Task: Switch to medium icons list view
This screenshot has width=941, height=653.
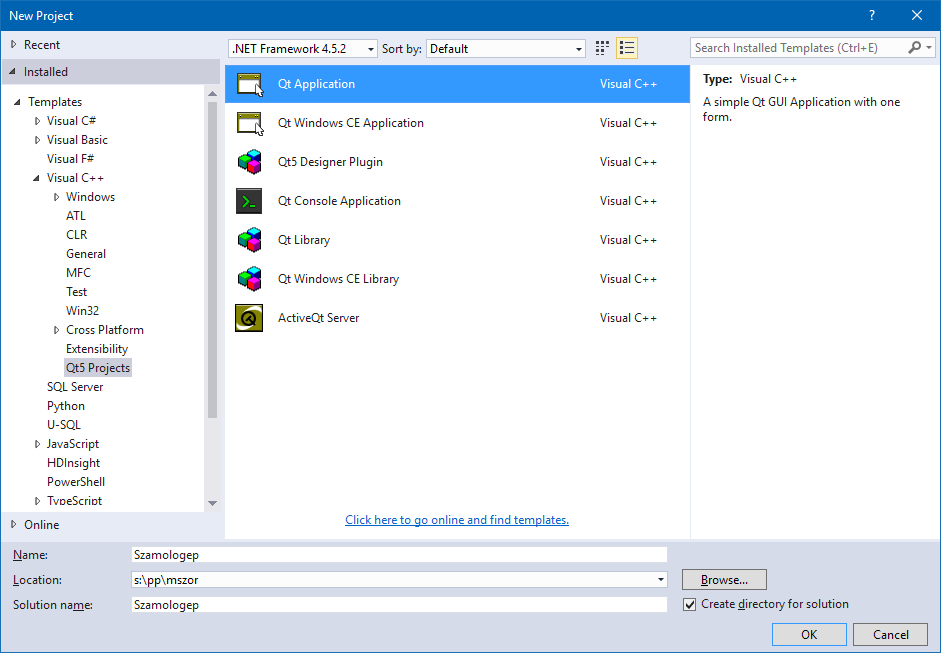Action: click(627, 49)
